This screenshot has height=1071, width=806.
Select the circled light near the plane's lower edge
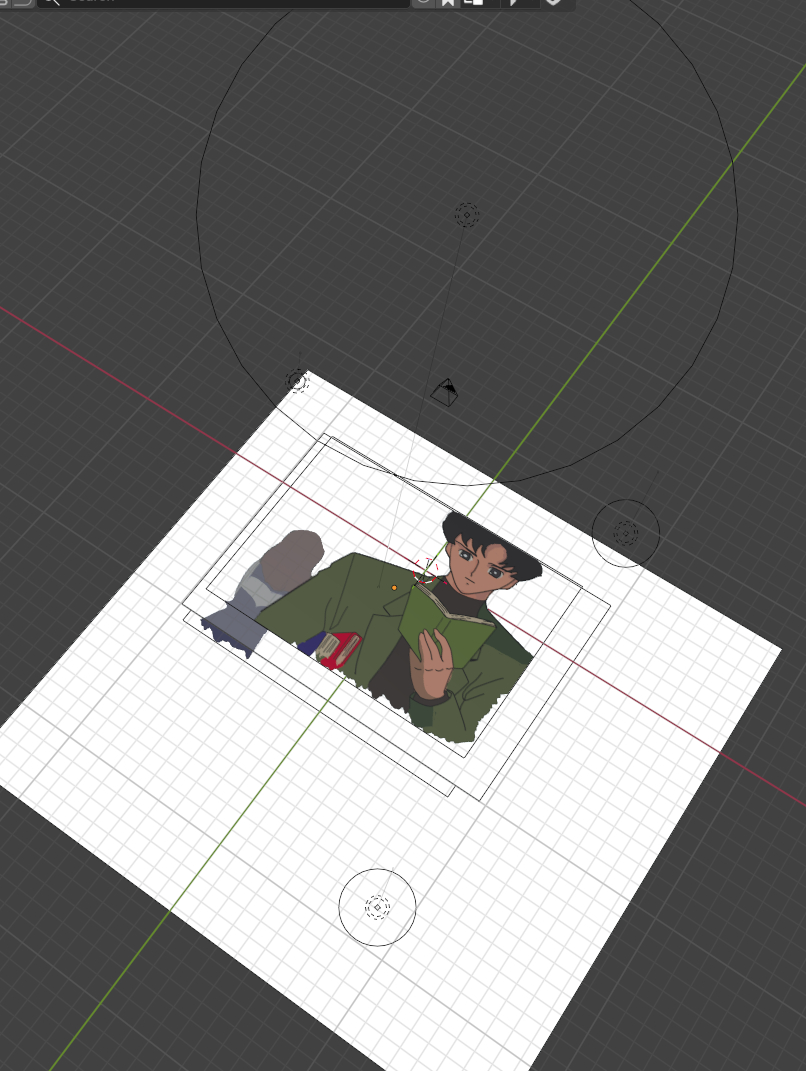click(377, 907)
